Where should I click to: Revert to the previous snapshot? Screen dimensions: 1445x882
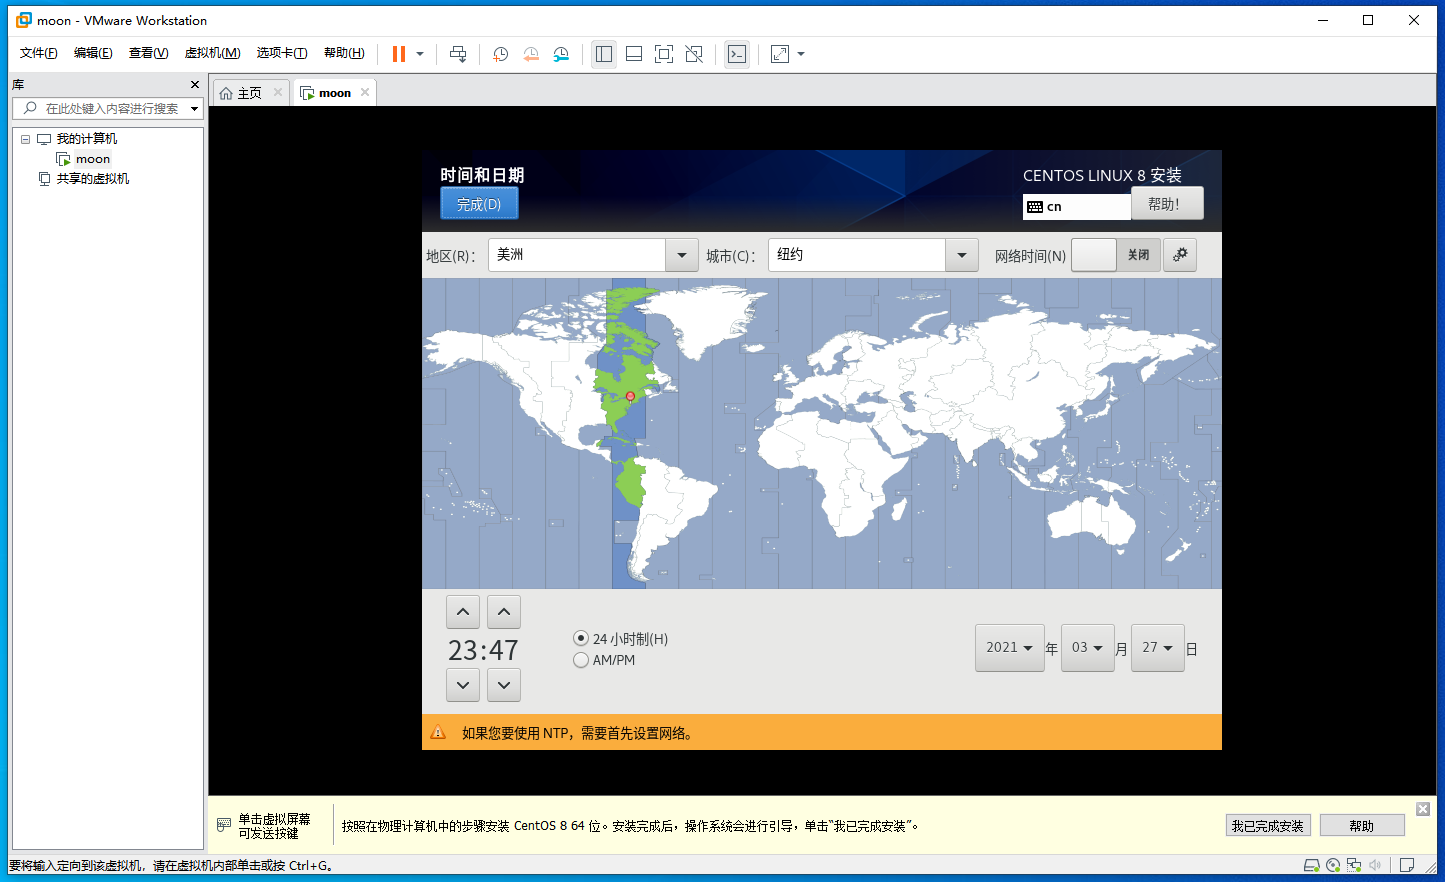pos(531,54)
